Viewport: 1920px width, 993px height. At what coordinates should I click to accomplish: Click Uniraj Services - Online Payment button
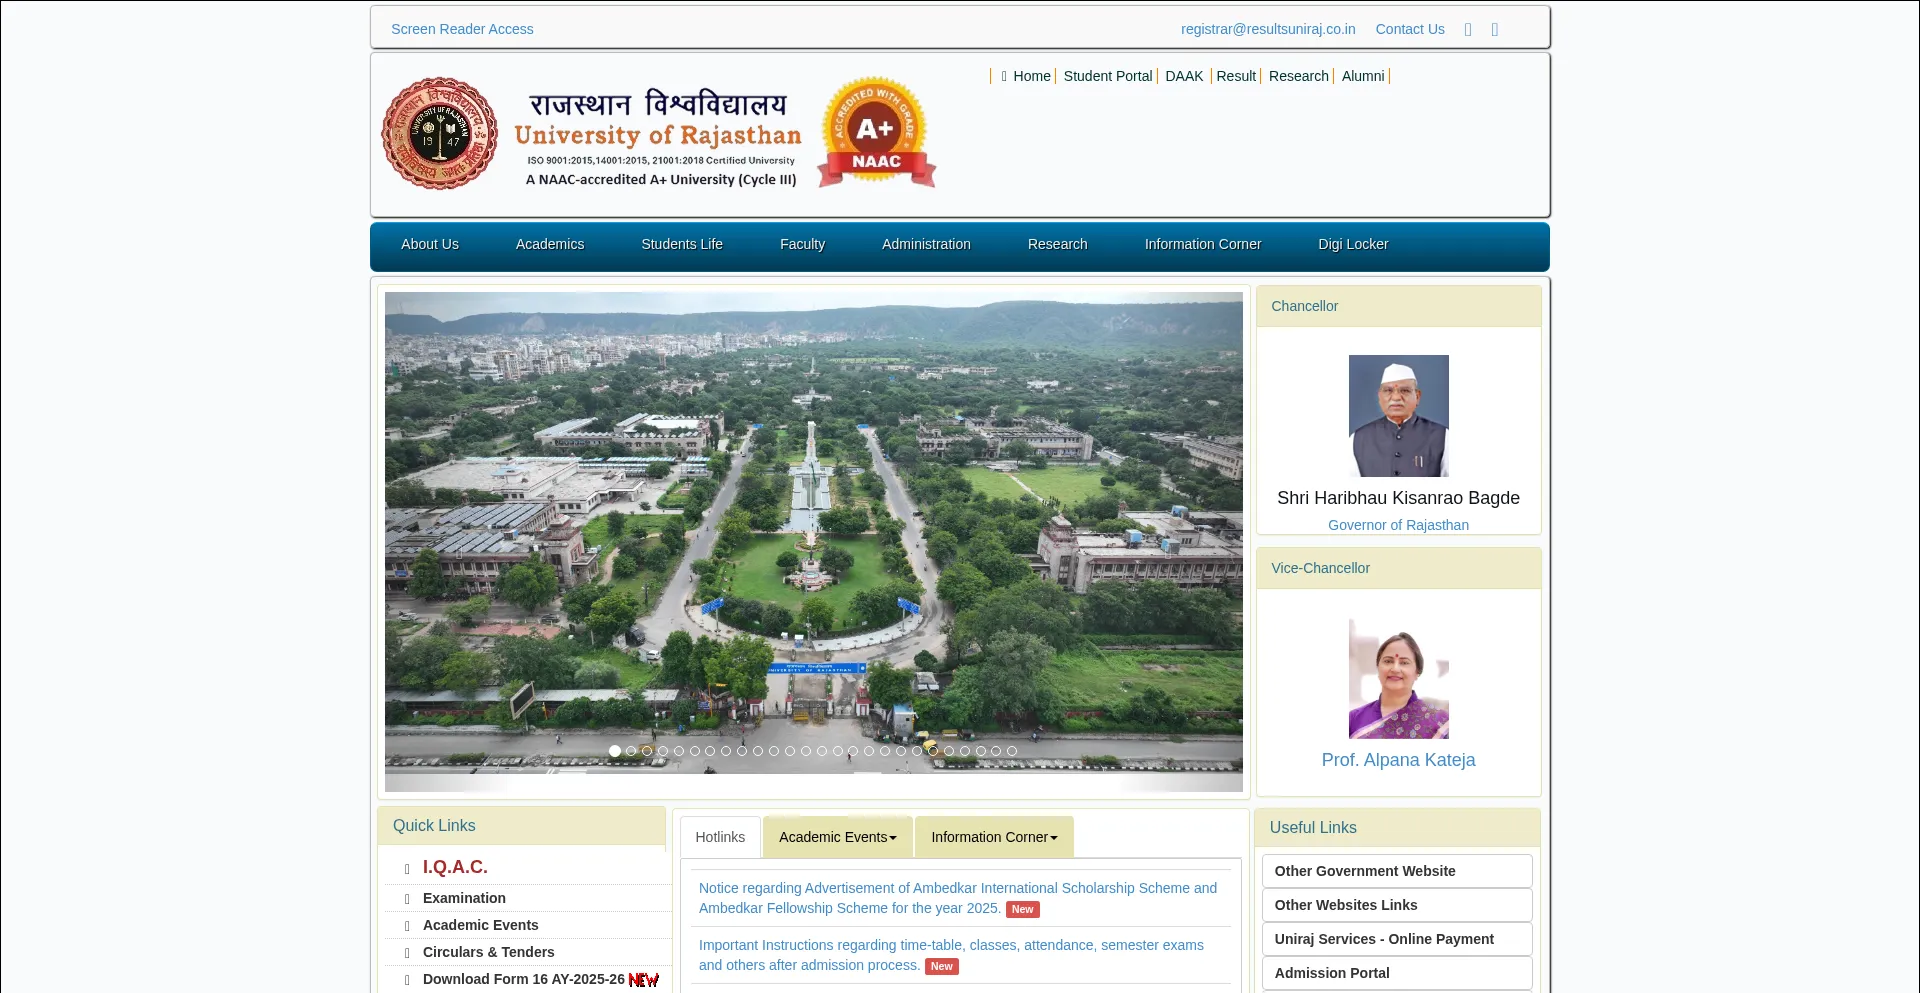[x=1397, y=939]
